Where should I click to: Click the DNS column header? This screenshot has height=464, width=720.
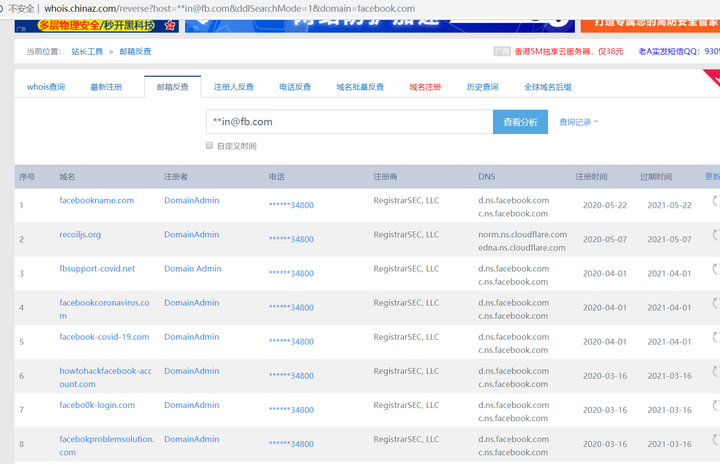[487, 177]
